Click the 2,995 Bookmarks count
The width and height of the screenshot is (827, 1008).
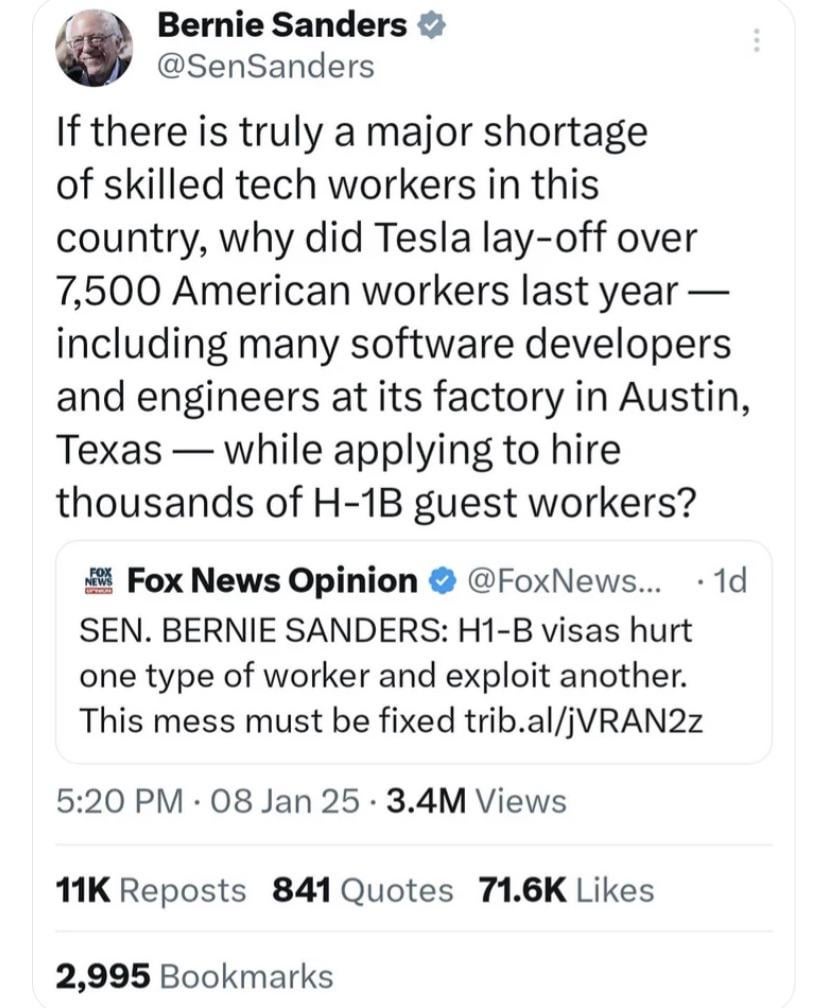(193, 975)
